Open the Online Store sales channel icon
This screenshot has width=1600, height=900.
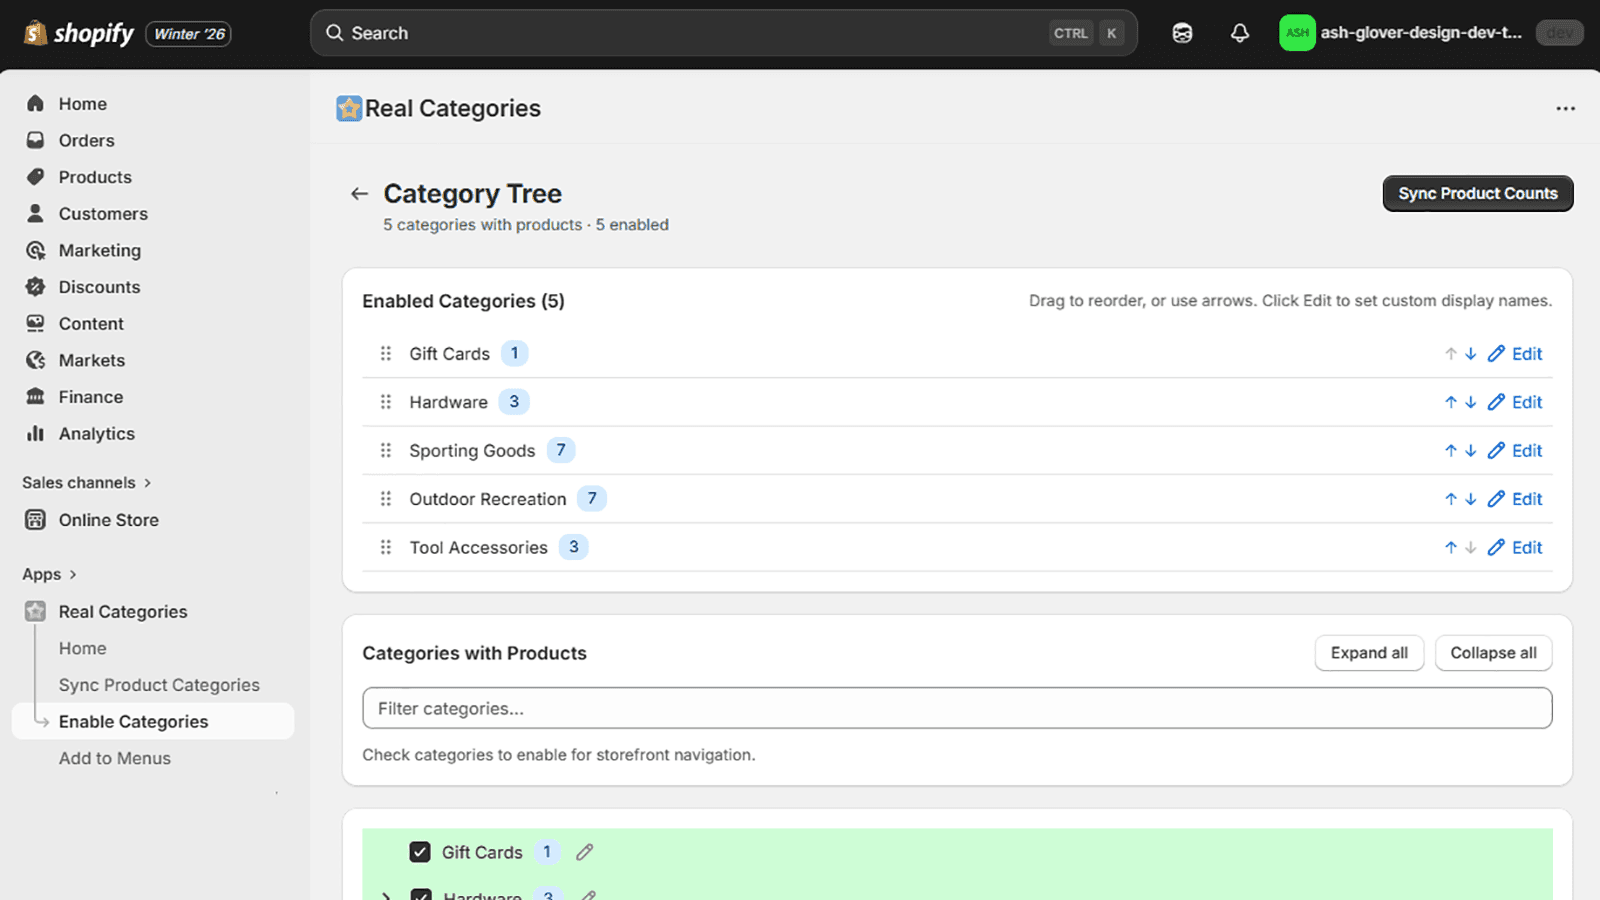click(34, 519)
